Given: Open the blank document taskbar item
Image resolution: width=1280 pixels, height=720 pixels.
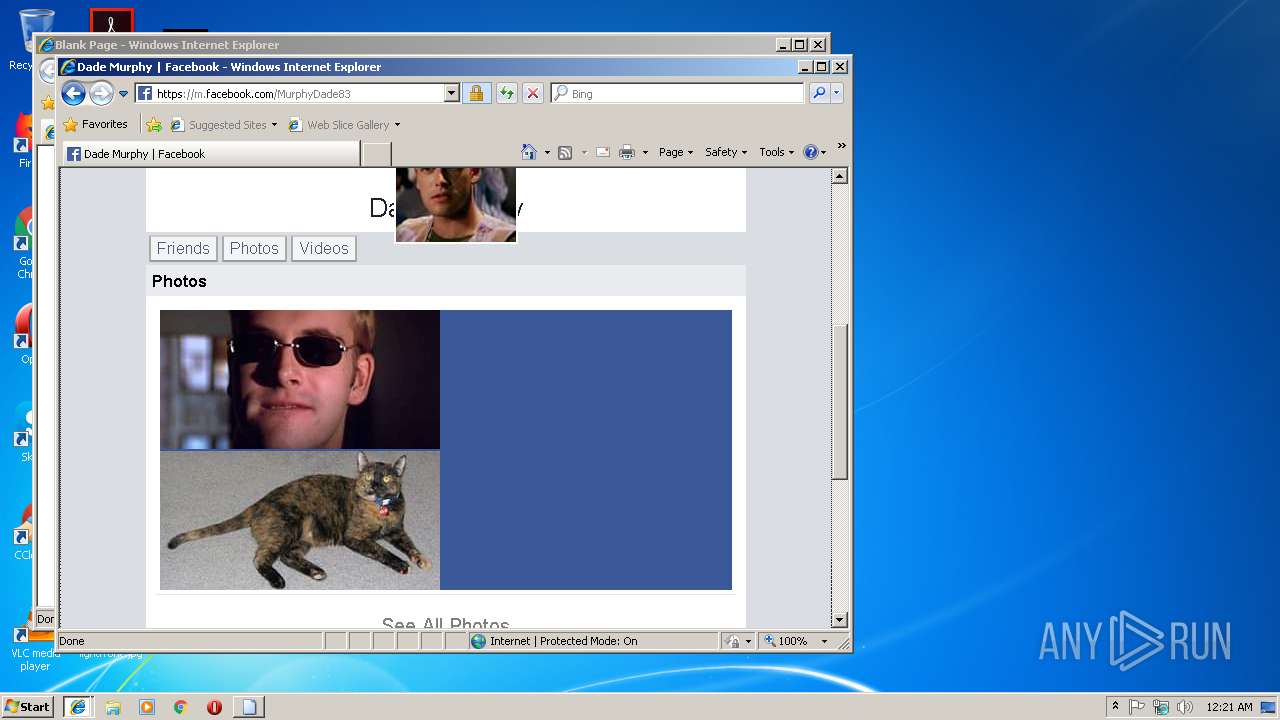Looking at the screenshot, I should [x=249, y=707].
